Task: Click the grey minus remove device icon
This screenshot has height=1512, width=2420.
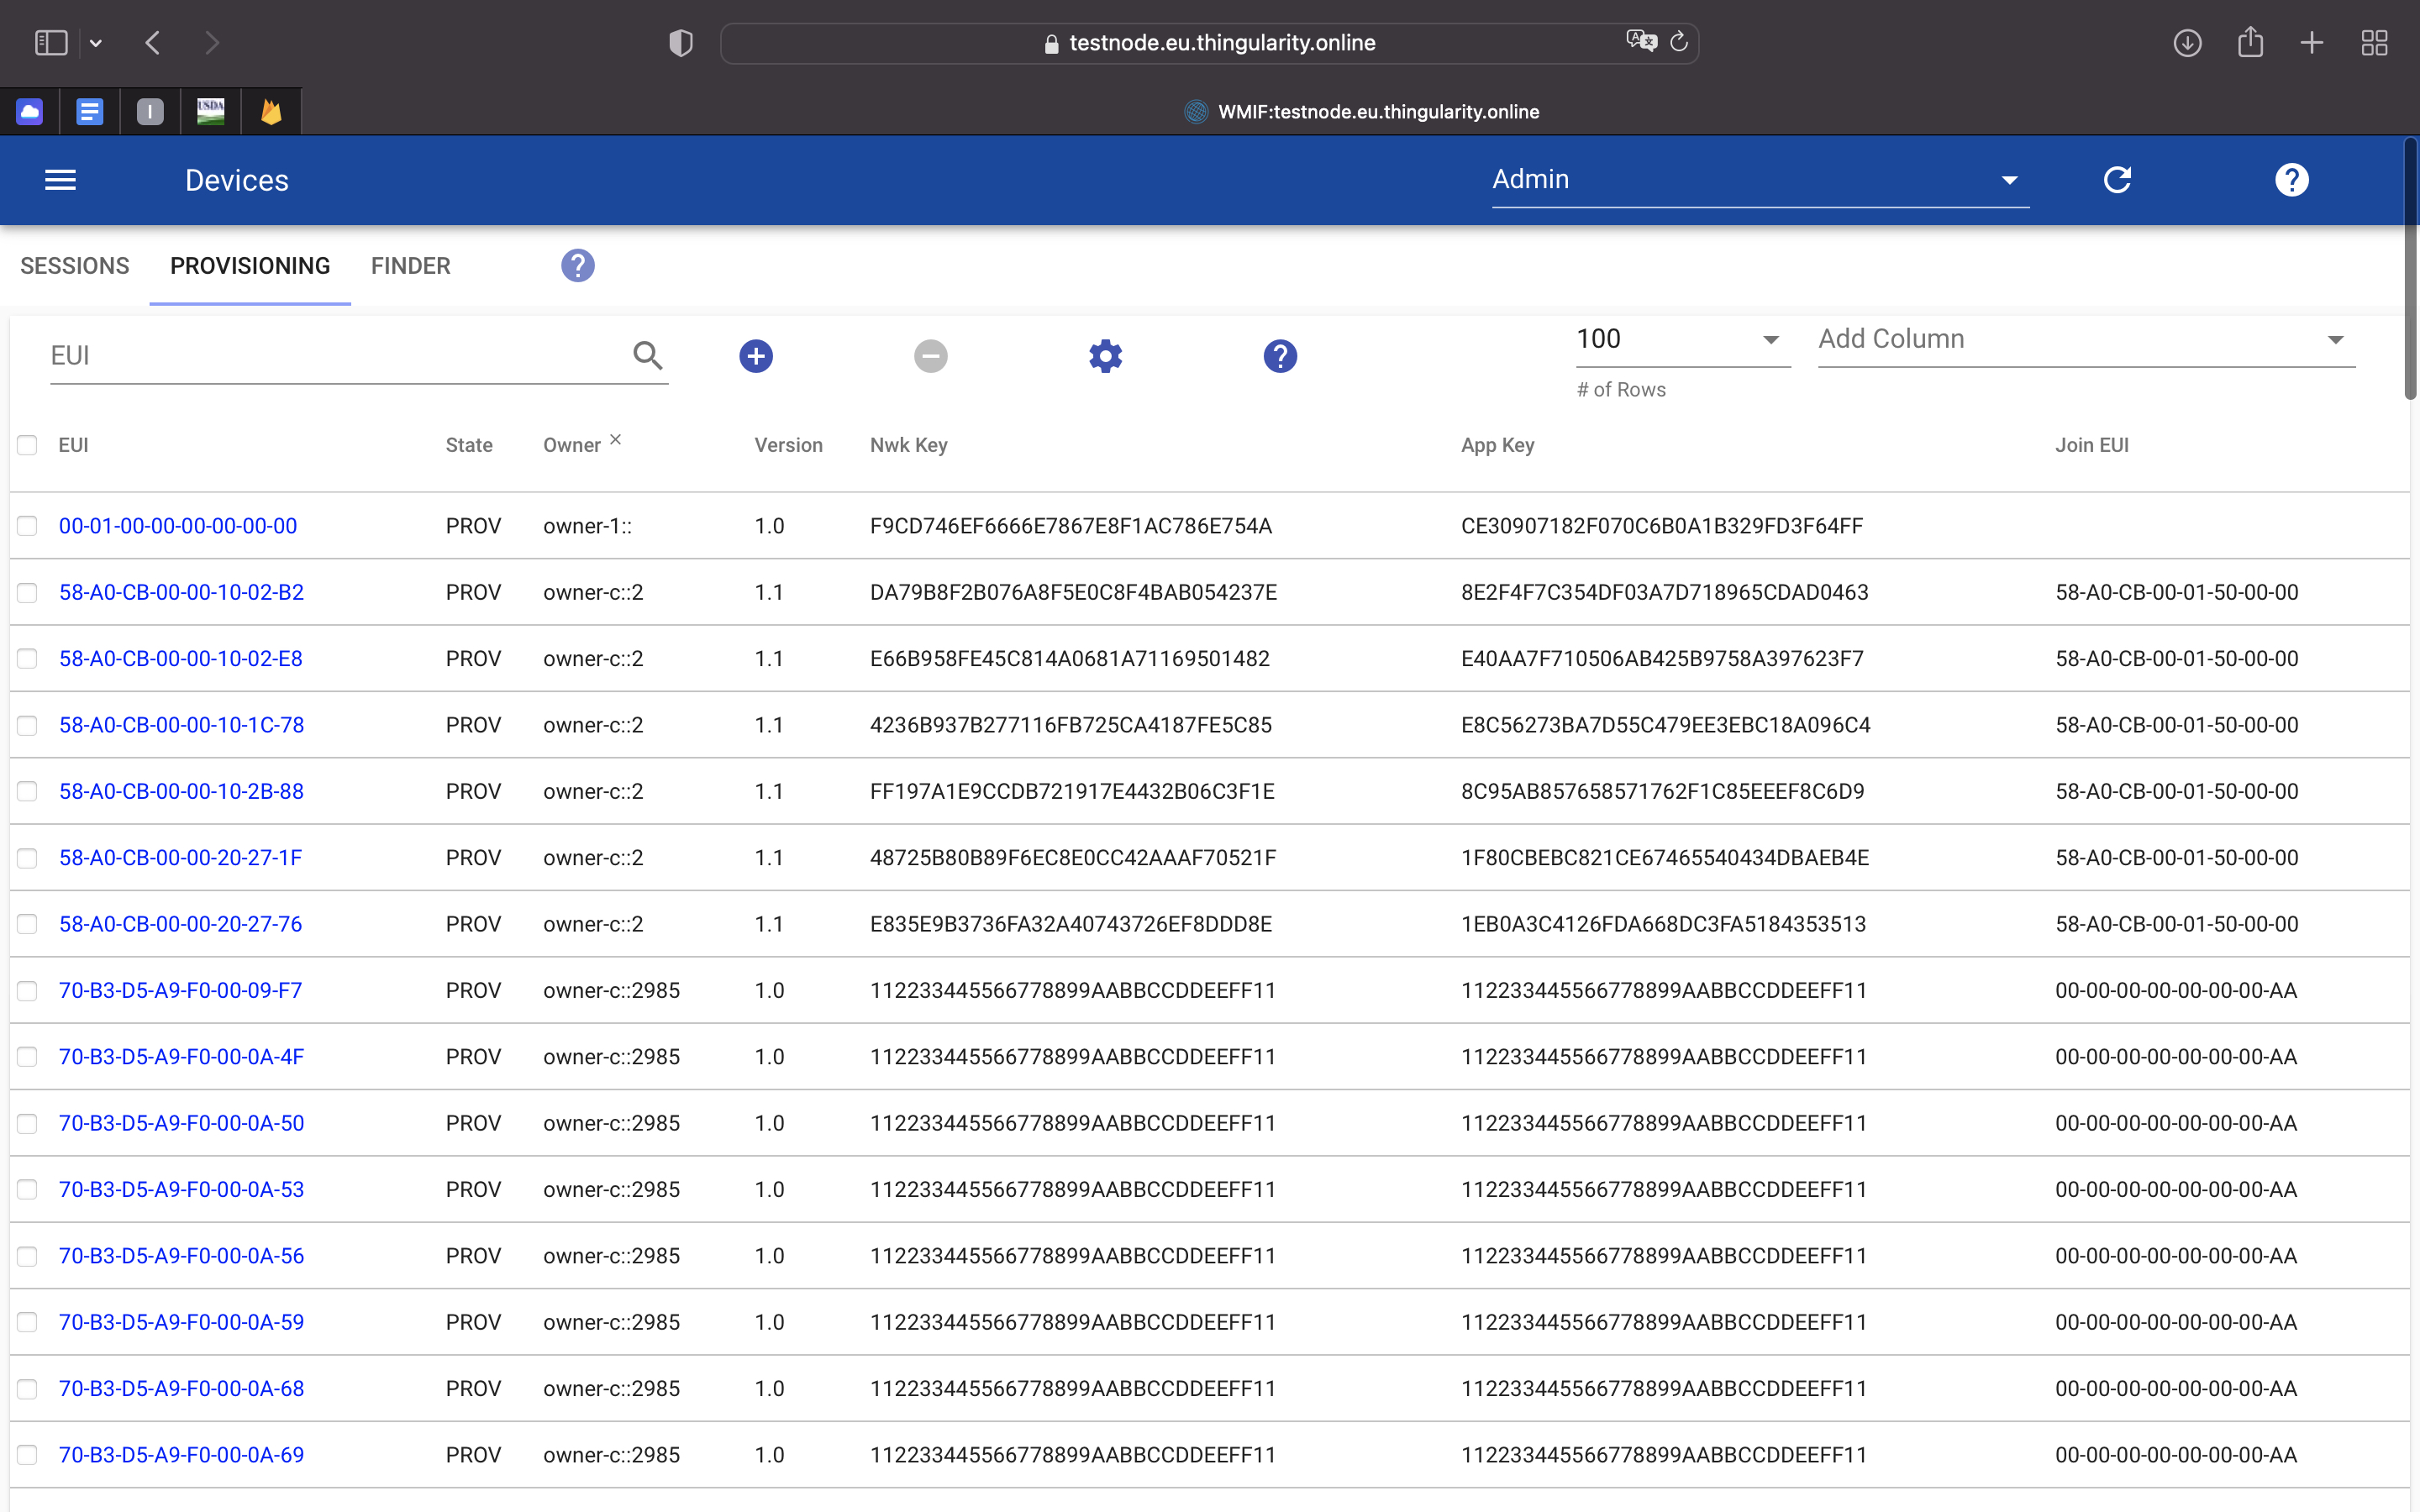Action: pyautogui.click(x=930, y=356)
